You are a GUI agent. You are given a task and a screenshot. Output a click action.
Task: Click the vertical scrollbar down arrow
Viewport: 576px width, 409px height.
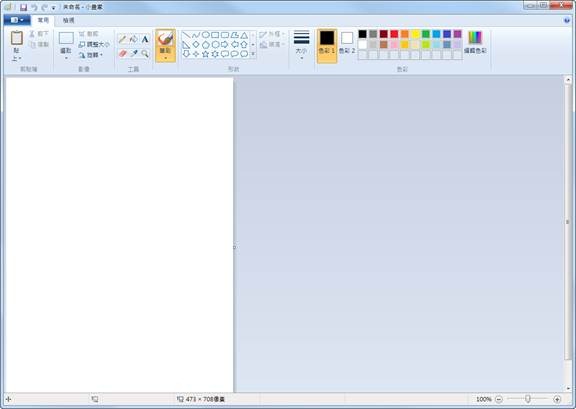click(x=568, y=388)
